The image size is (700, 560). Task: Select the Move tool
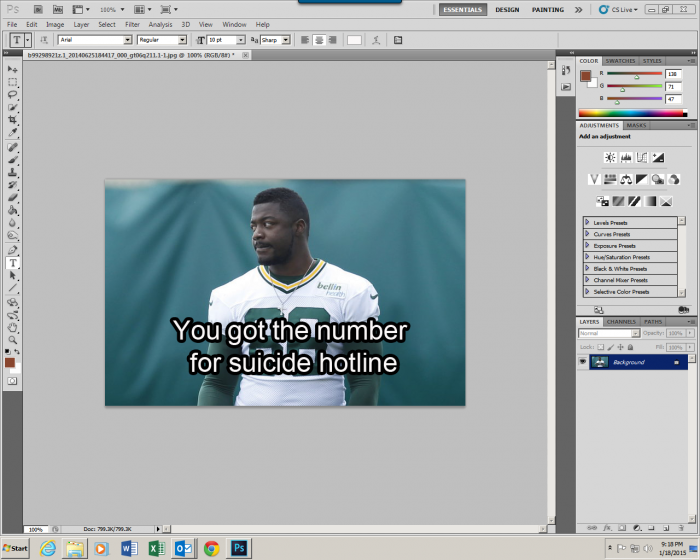pyautogui.click(x=13, y=69)
